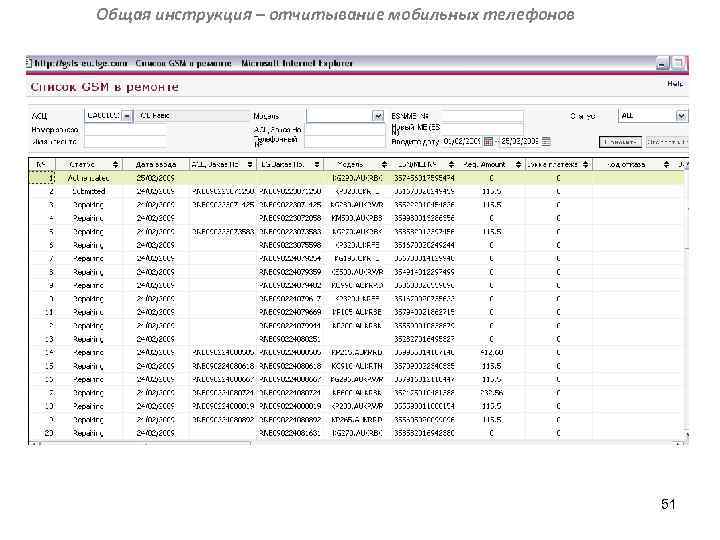Open calendar for the start date
The height and width of the screenshot is (540, 720).
(488, 141)
